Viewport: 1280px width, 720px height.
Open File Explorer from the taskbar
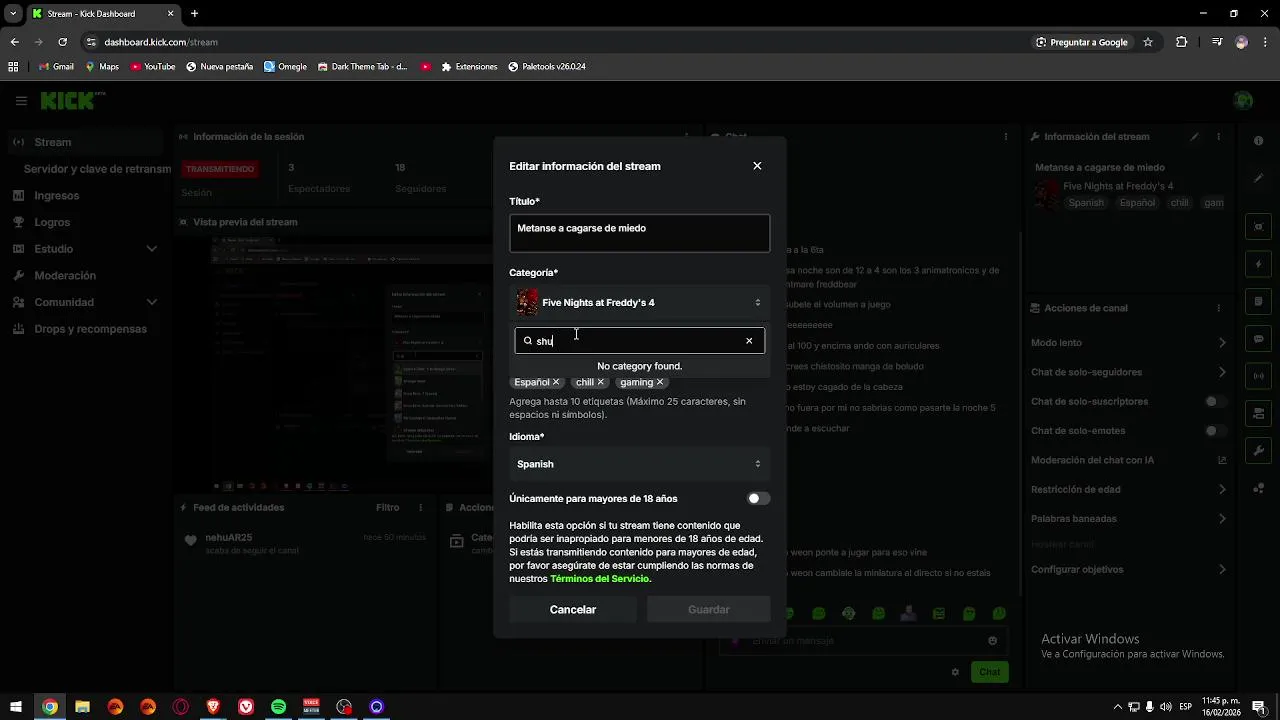coord(82,707)
